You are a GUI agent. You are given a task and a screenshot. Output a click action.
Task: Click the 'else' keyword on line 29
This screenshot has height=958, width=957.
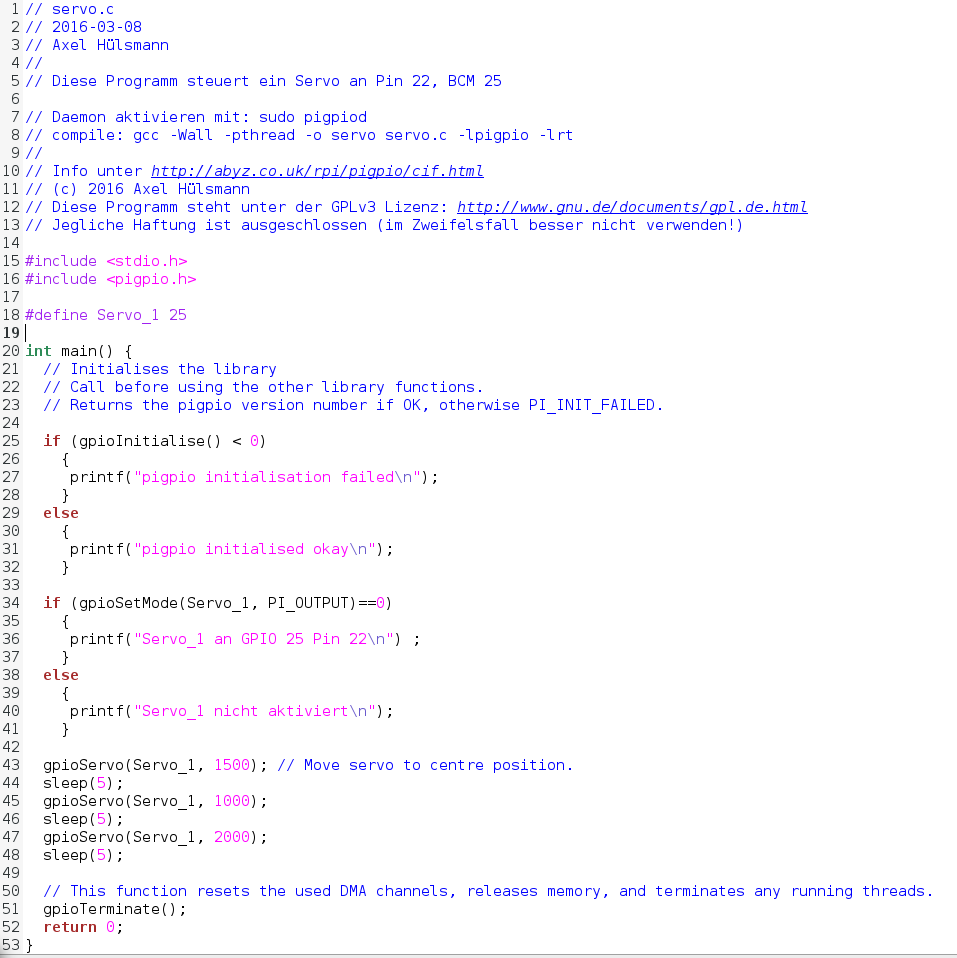[x=61, y=513]
